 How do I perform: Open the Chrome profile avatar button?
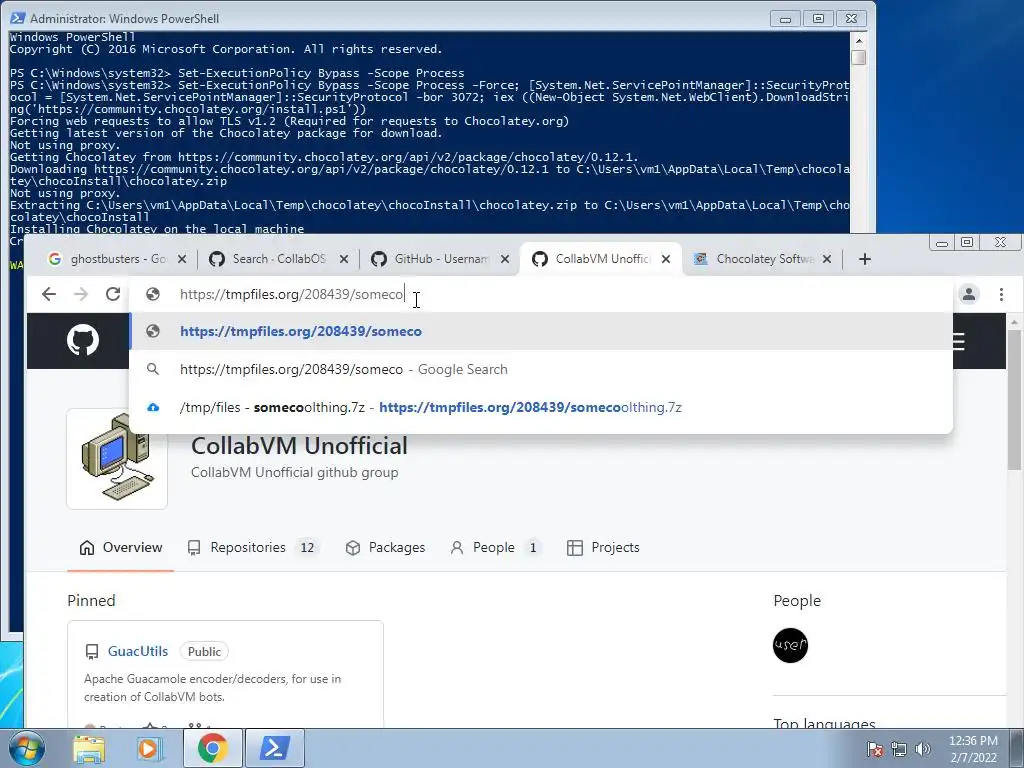(969, 295)
